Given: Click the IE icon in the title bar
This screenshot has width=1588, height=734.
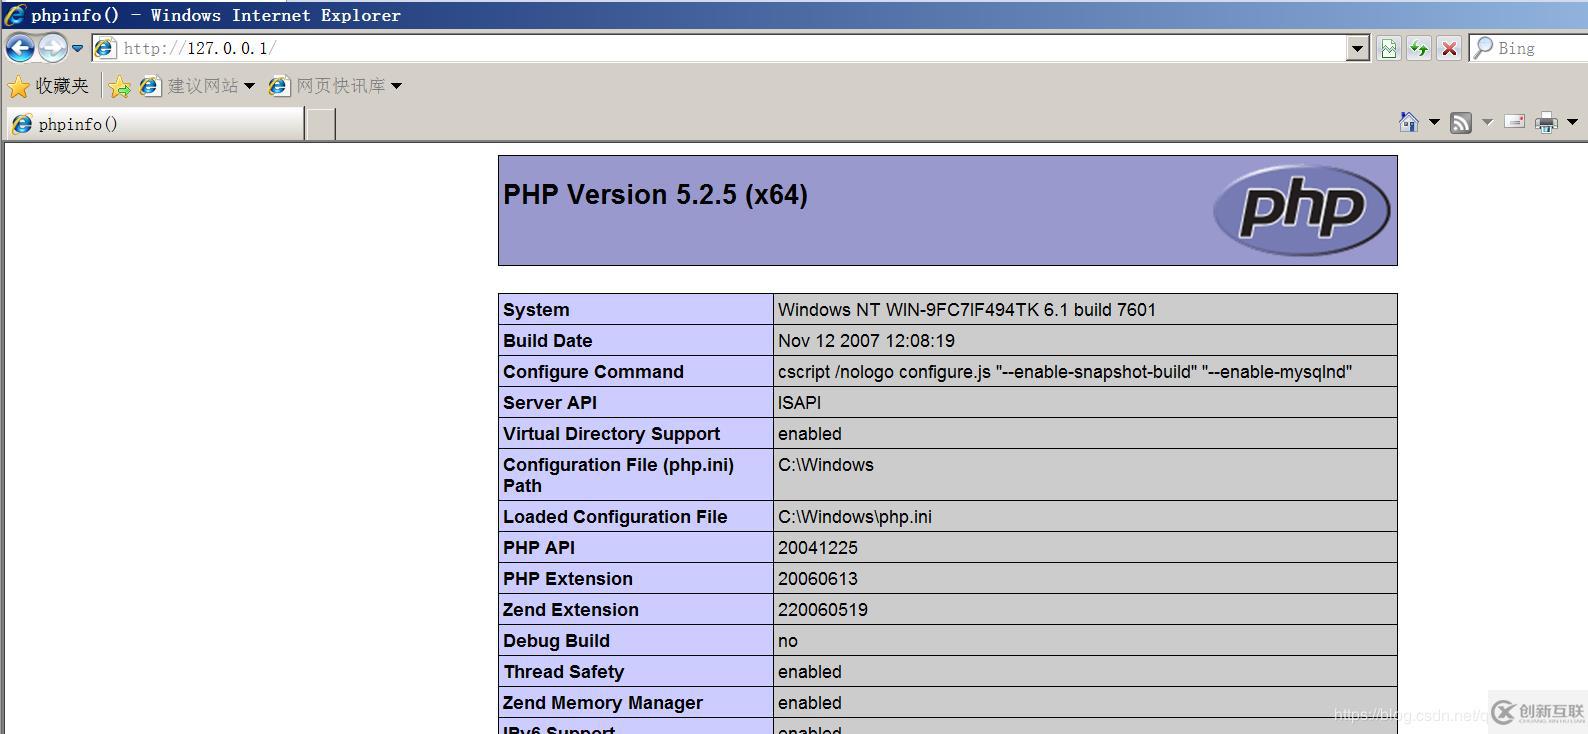Looking at the screenshot, I should (x=15, y=15).
